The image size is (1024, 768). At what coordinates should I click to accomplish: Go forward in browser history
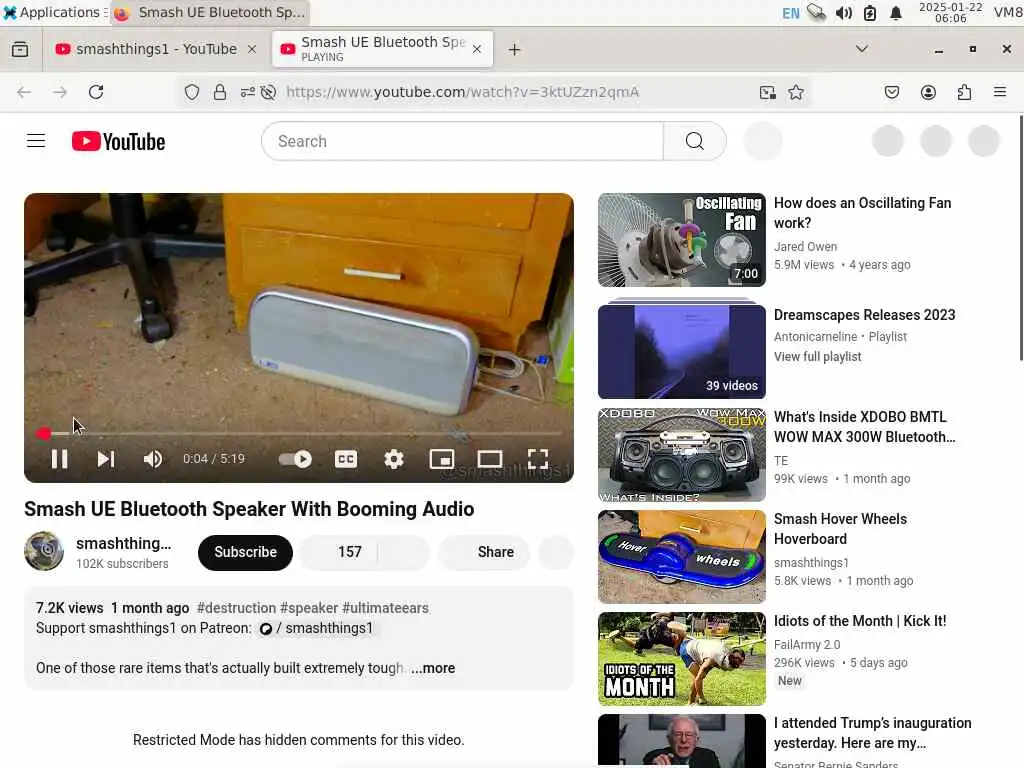pos(60,92)
